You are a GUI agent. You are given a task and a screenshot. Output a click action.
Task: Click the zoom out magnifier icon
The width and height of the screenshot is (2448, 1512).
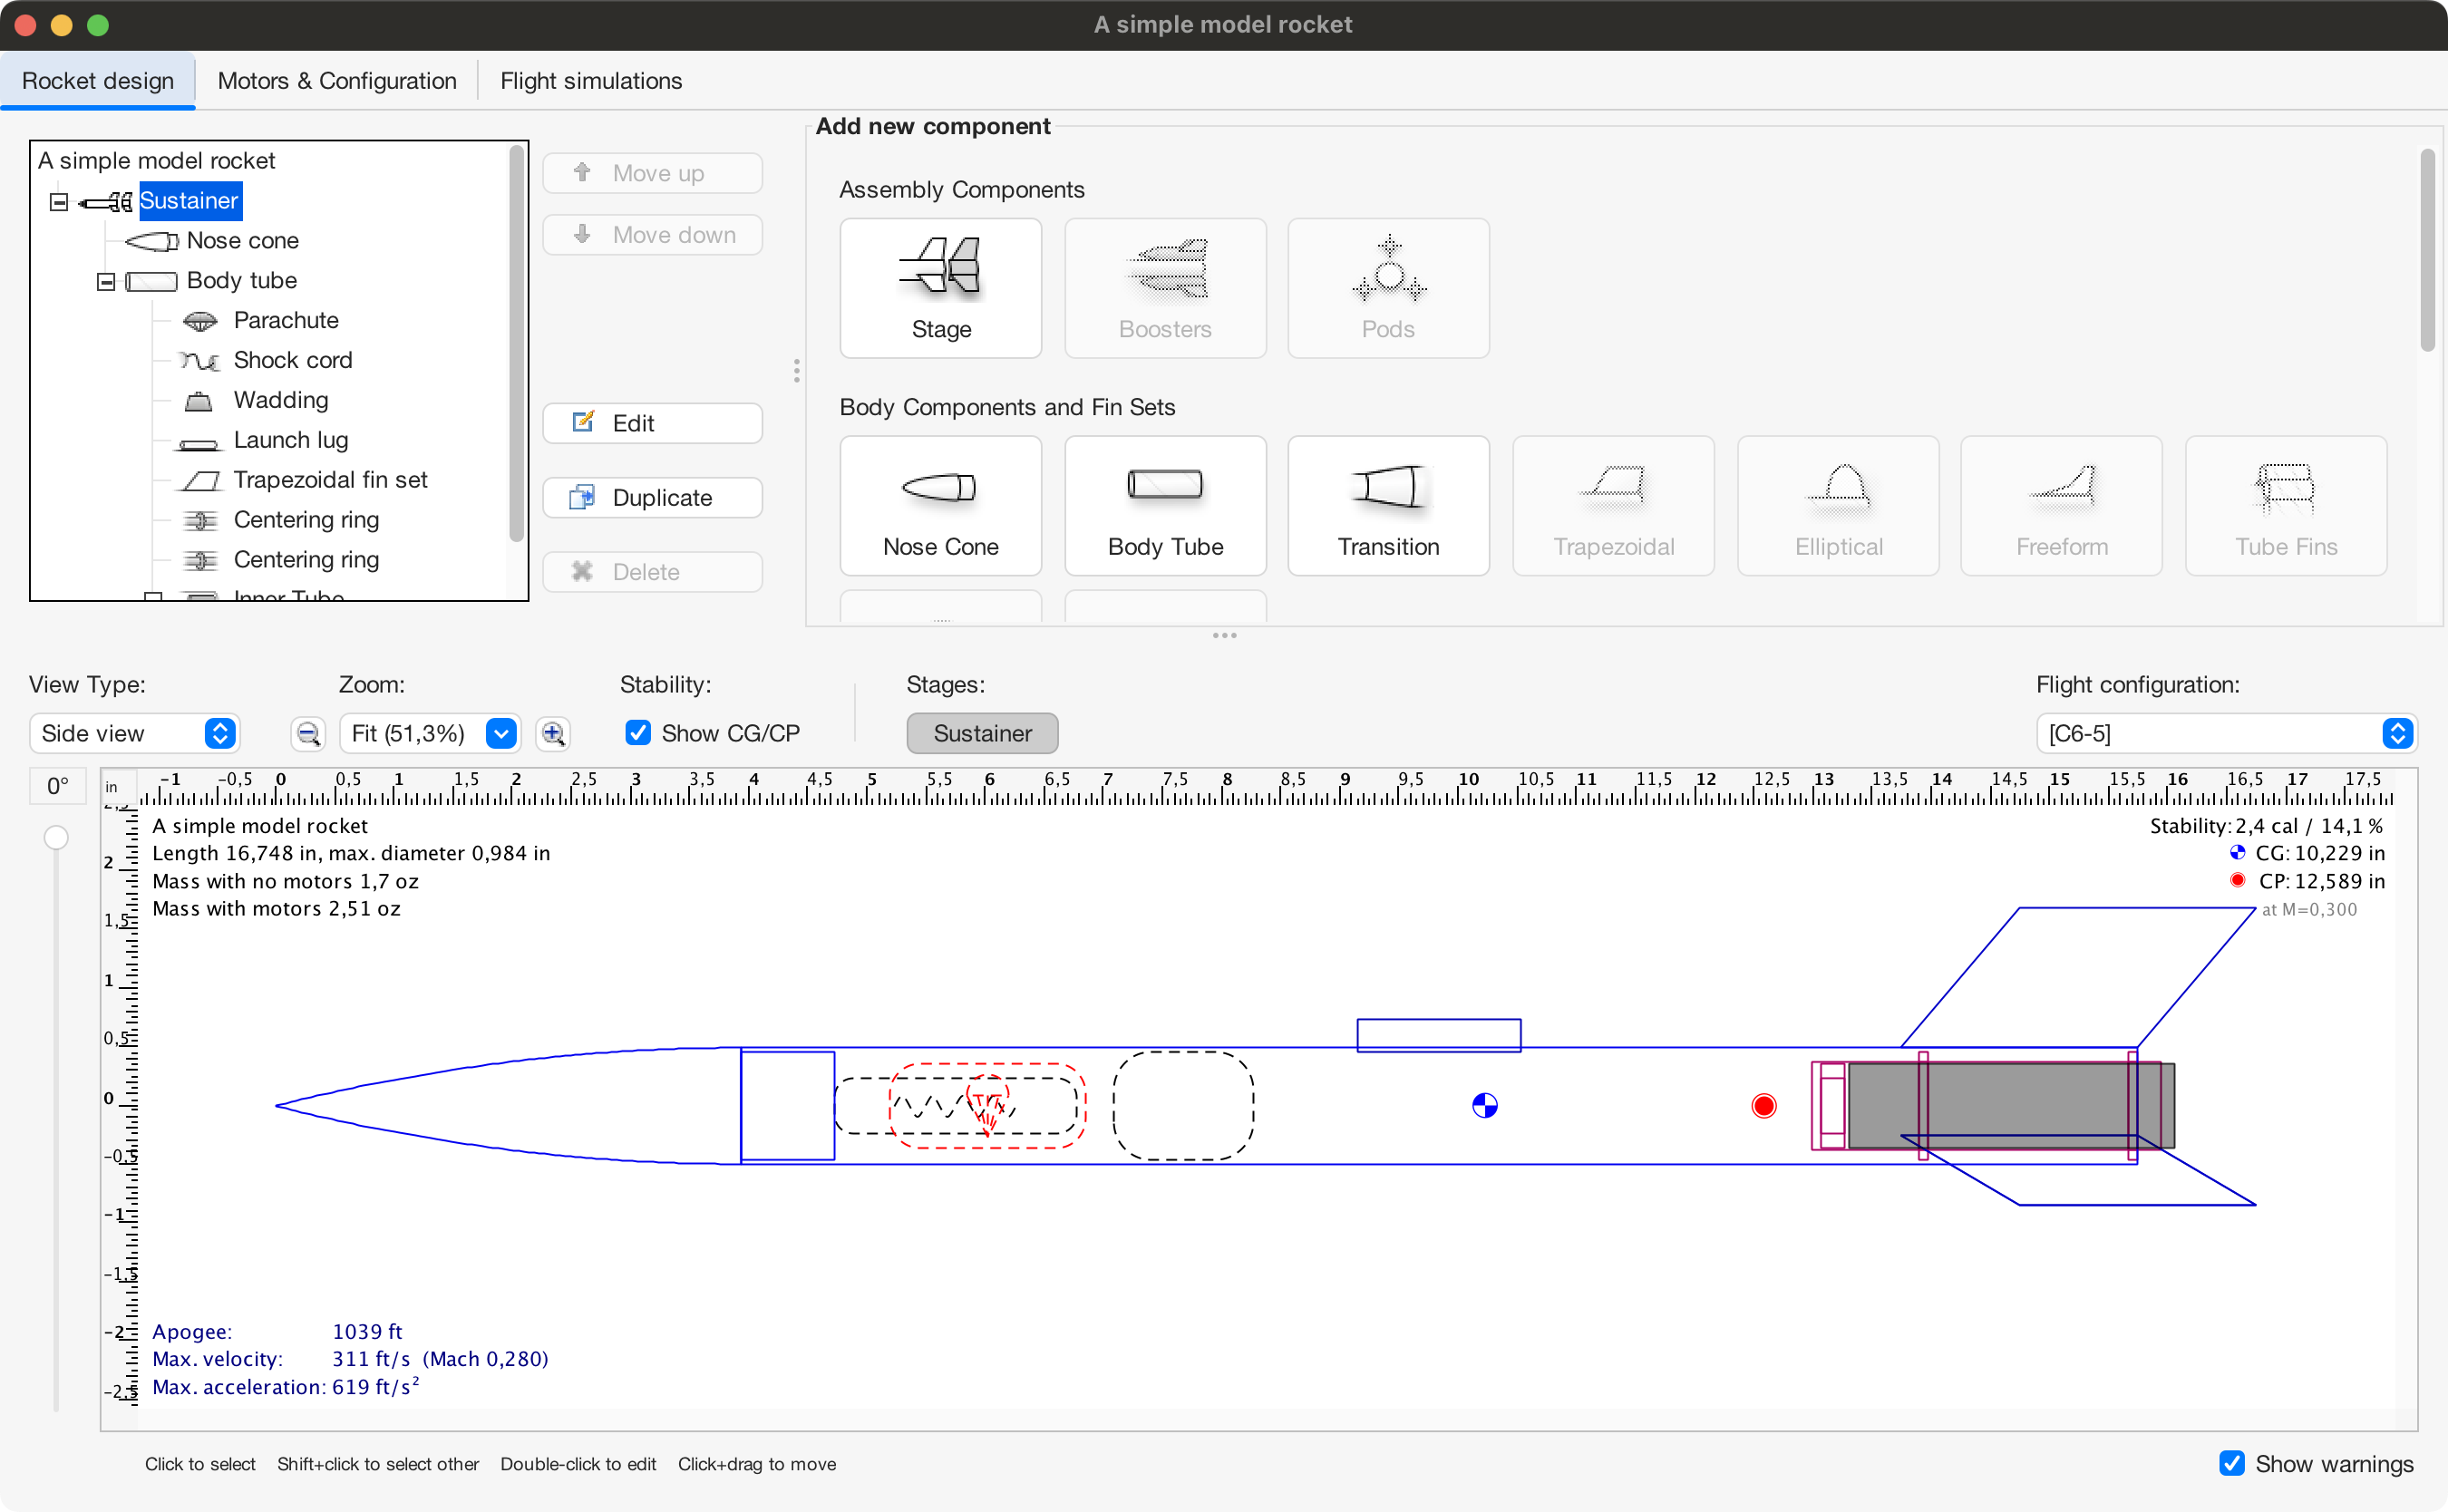[309, 734]
